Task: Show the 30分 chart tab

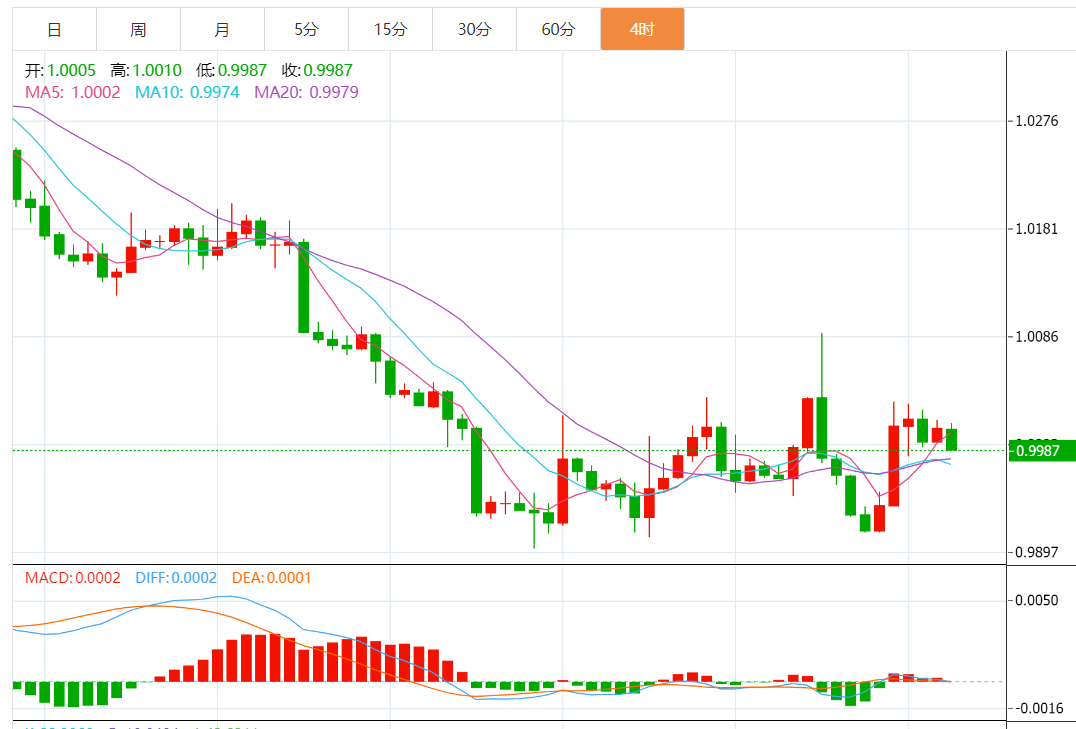Action: click(474, 30)
